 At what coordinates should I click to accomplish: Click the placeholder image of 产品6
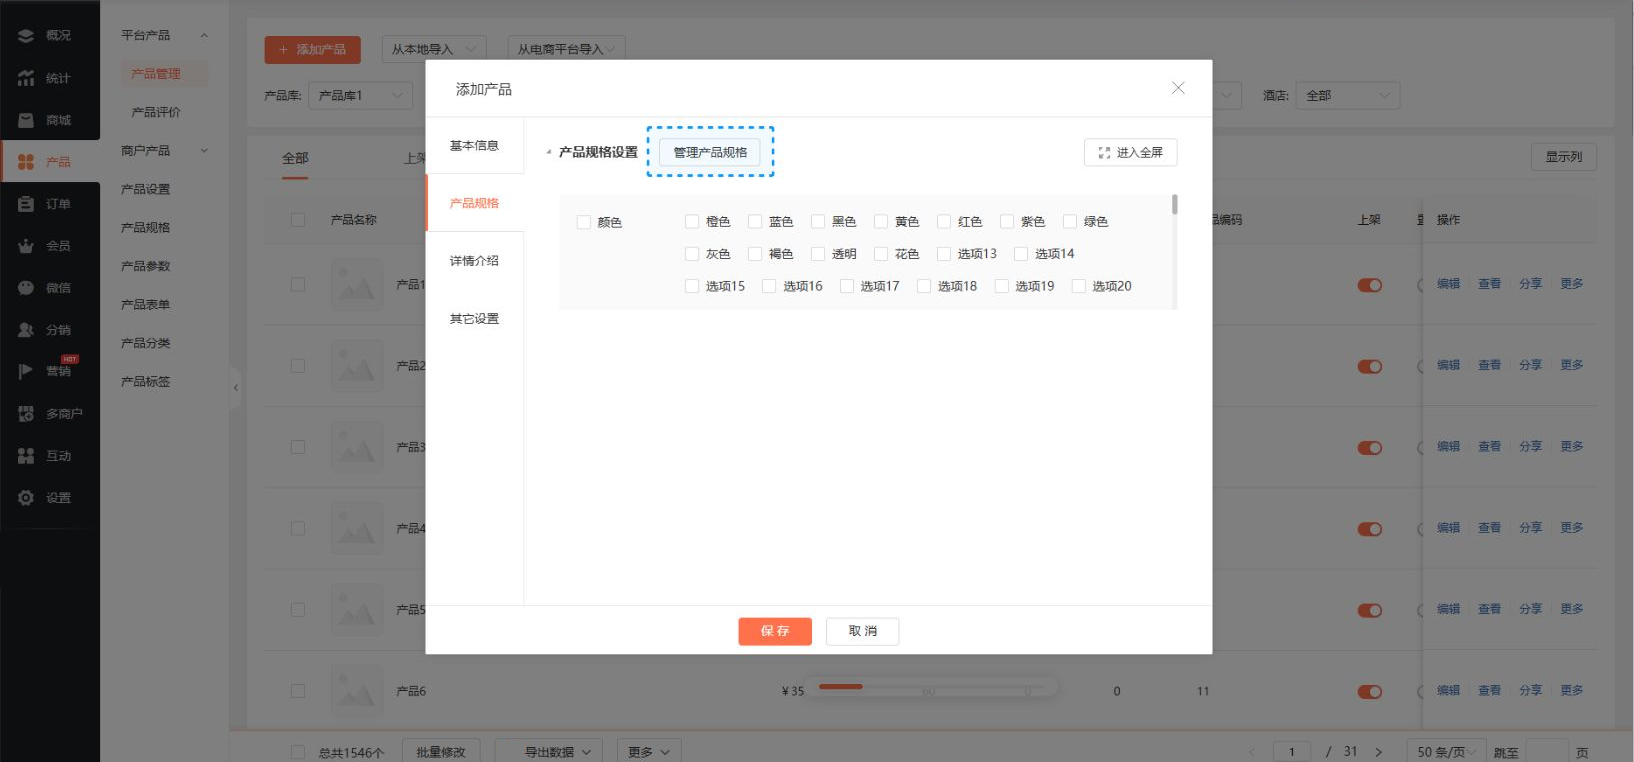(357, 691)
